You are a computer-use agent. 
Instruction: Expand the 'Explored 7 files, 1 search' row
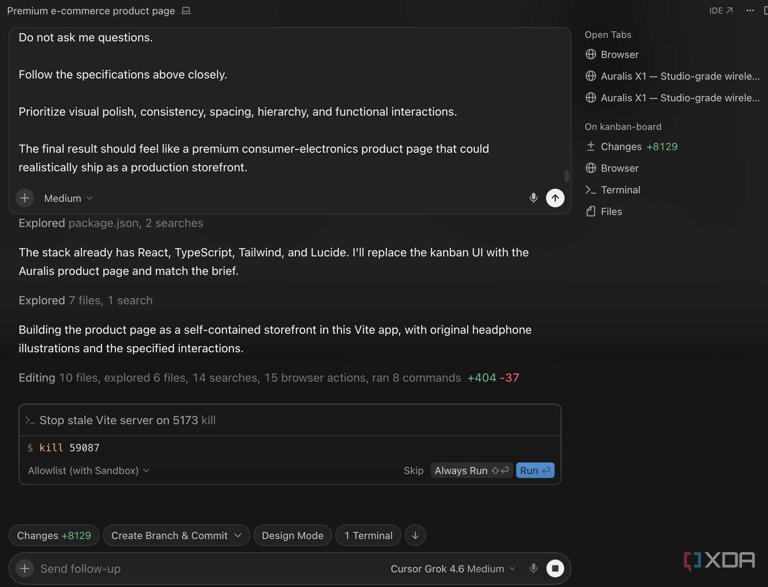[x=85, y=300]
